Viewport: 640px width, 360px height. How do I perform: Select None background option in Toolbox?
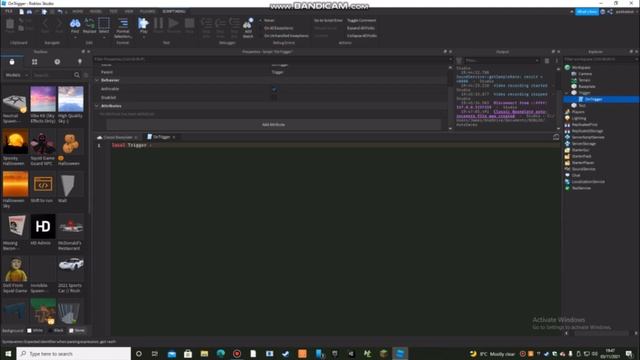[77, 330]
